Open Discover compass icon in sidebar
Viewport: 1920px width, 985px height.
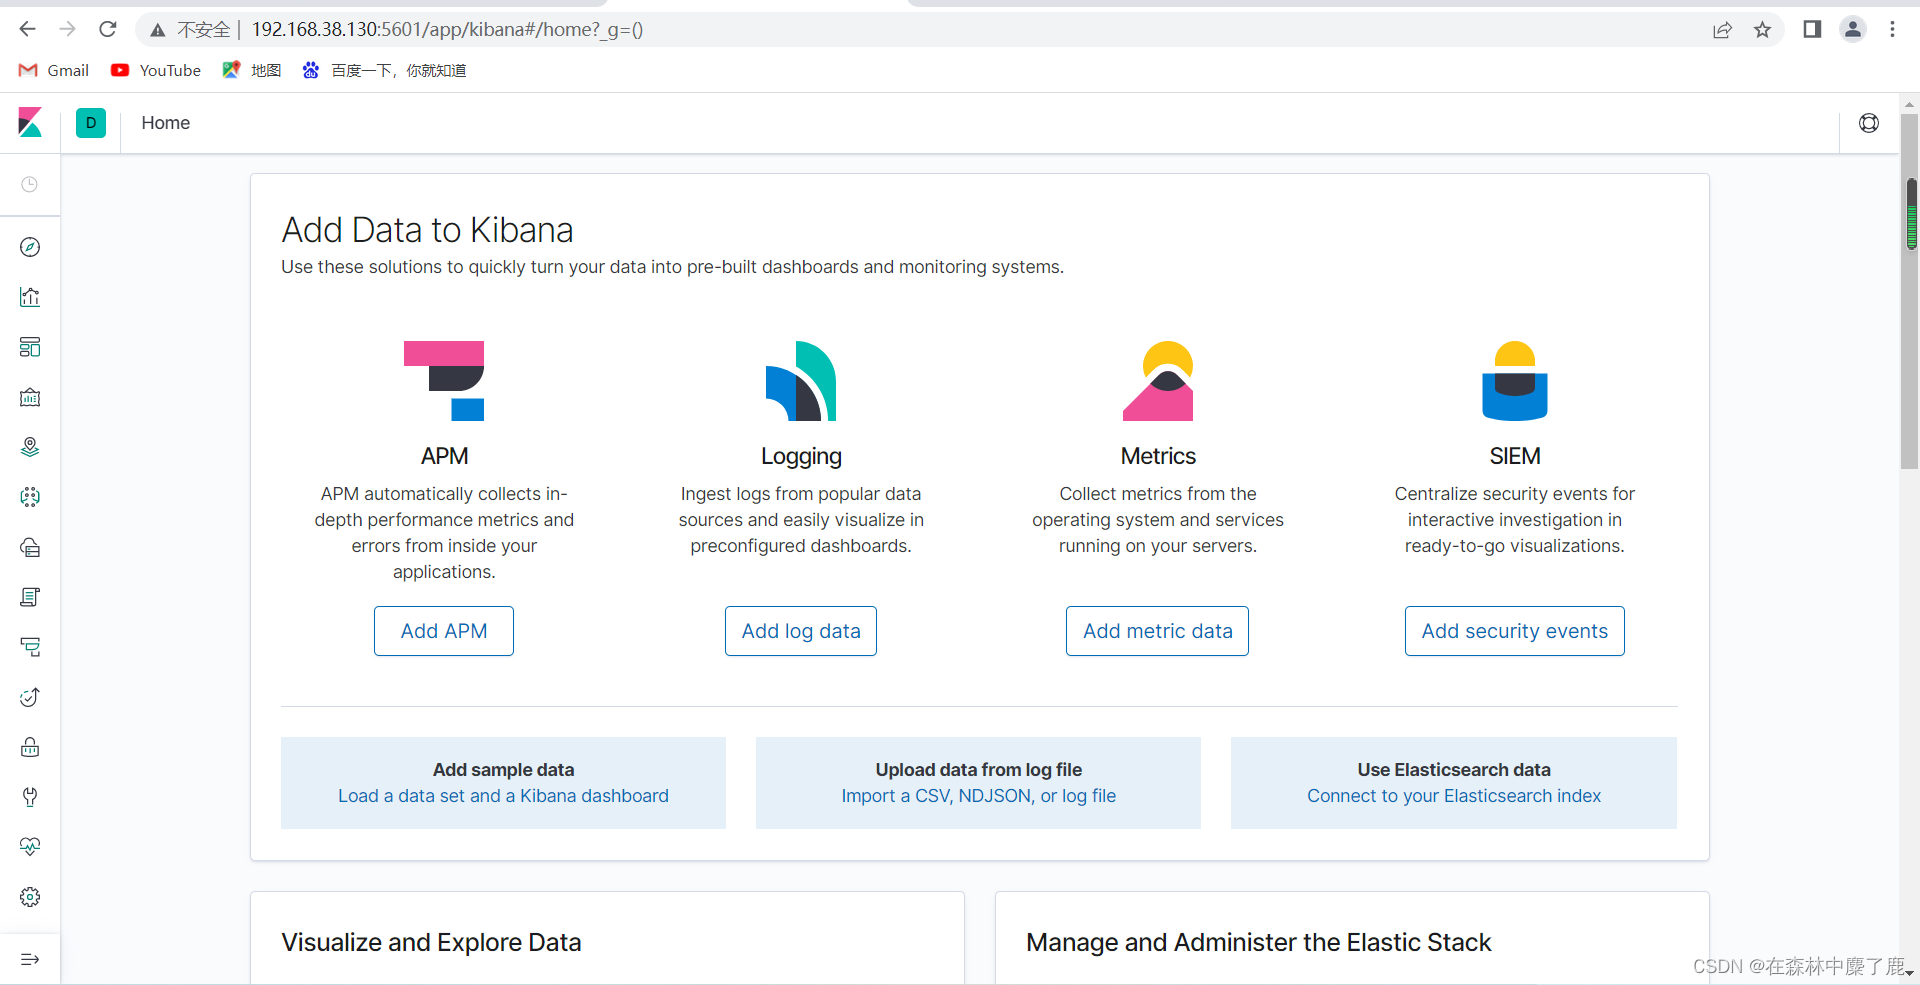click(30, 247)
